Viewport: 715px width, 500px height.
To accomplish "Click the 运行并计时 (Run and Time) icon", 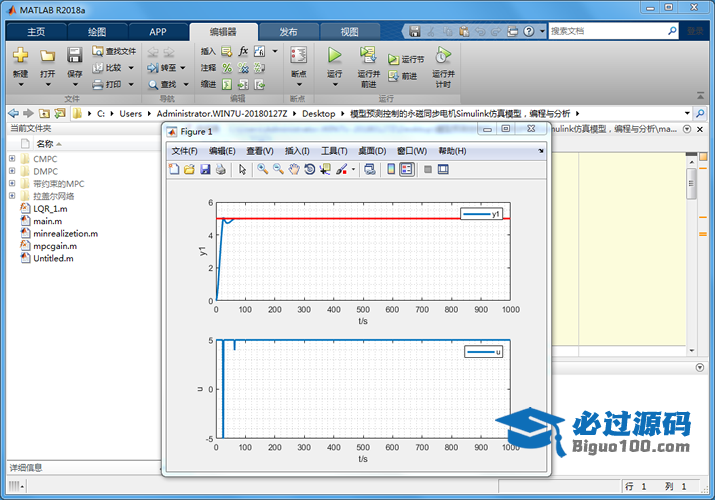I will coord(443,55).
